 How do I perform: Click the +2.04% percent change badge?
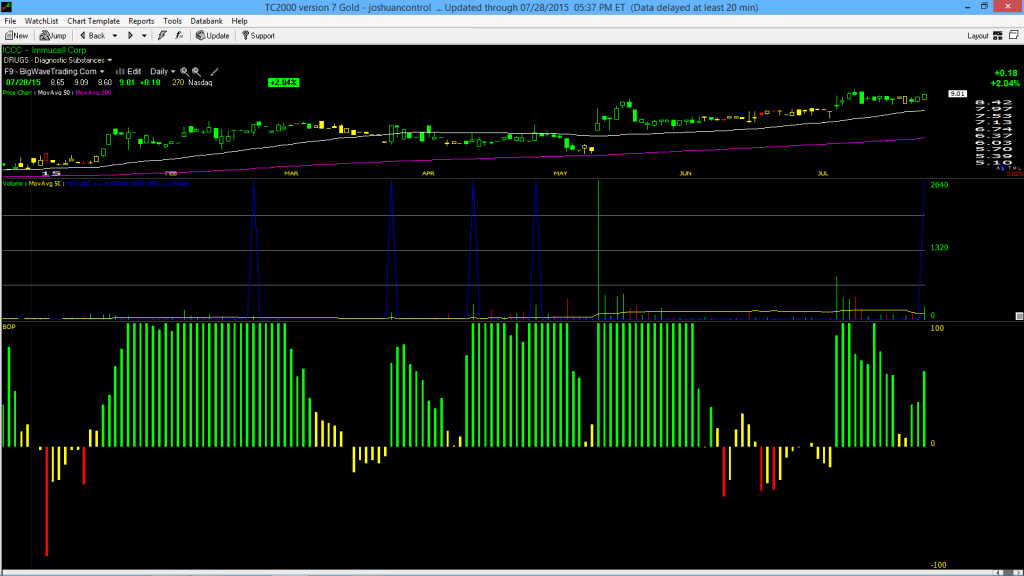(283, 83)
